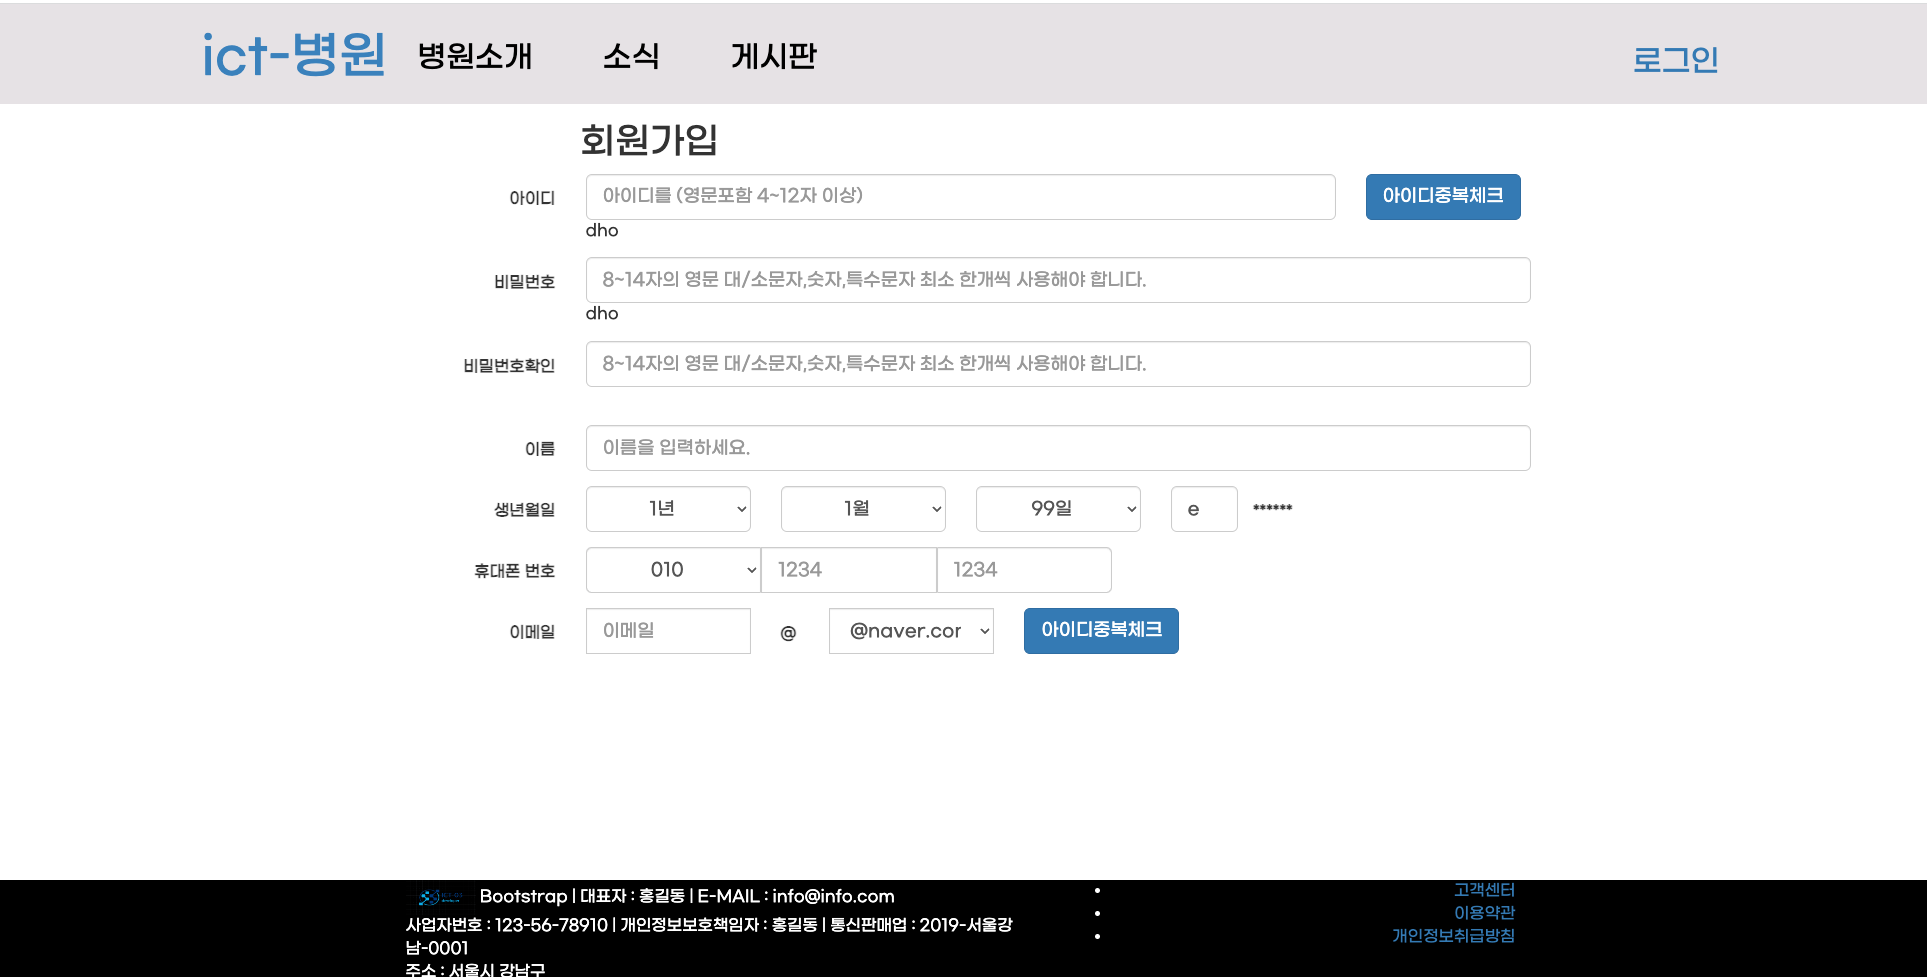Click the ict-병원 logo in the header
This screenshot has width=1927, height=977.
(x=292, y=55)
